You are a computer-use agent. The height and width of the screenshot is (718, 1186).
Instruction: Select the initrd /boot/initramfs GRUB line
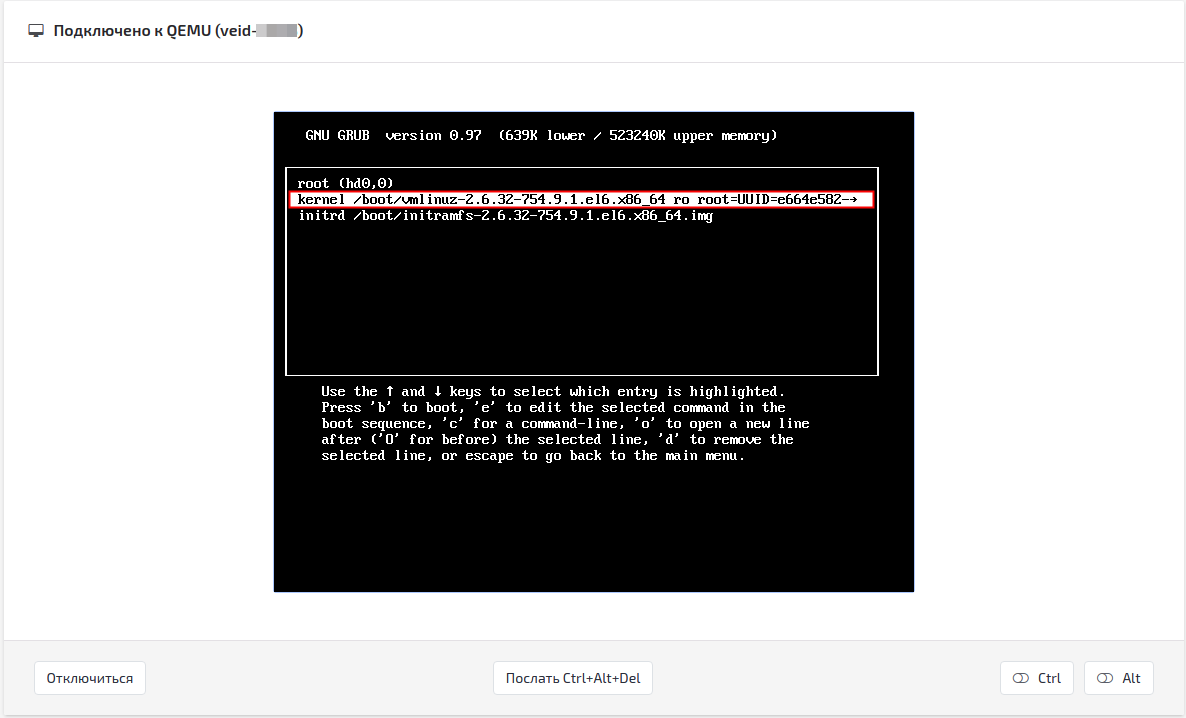pyautogui.click(x=505, y=216)
